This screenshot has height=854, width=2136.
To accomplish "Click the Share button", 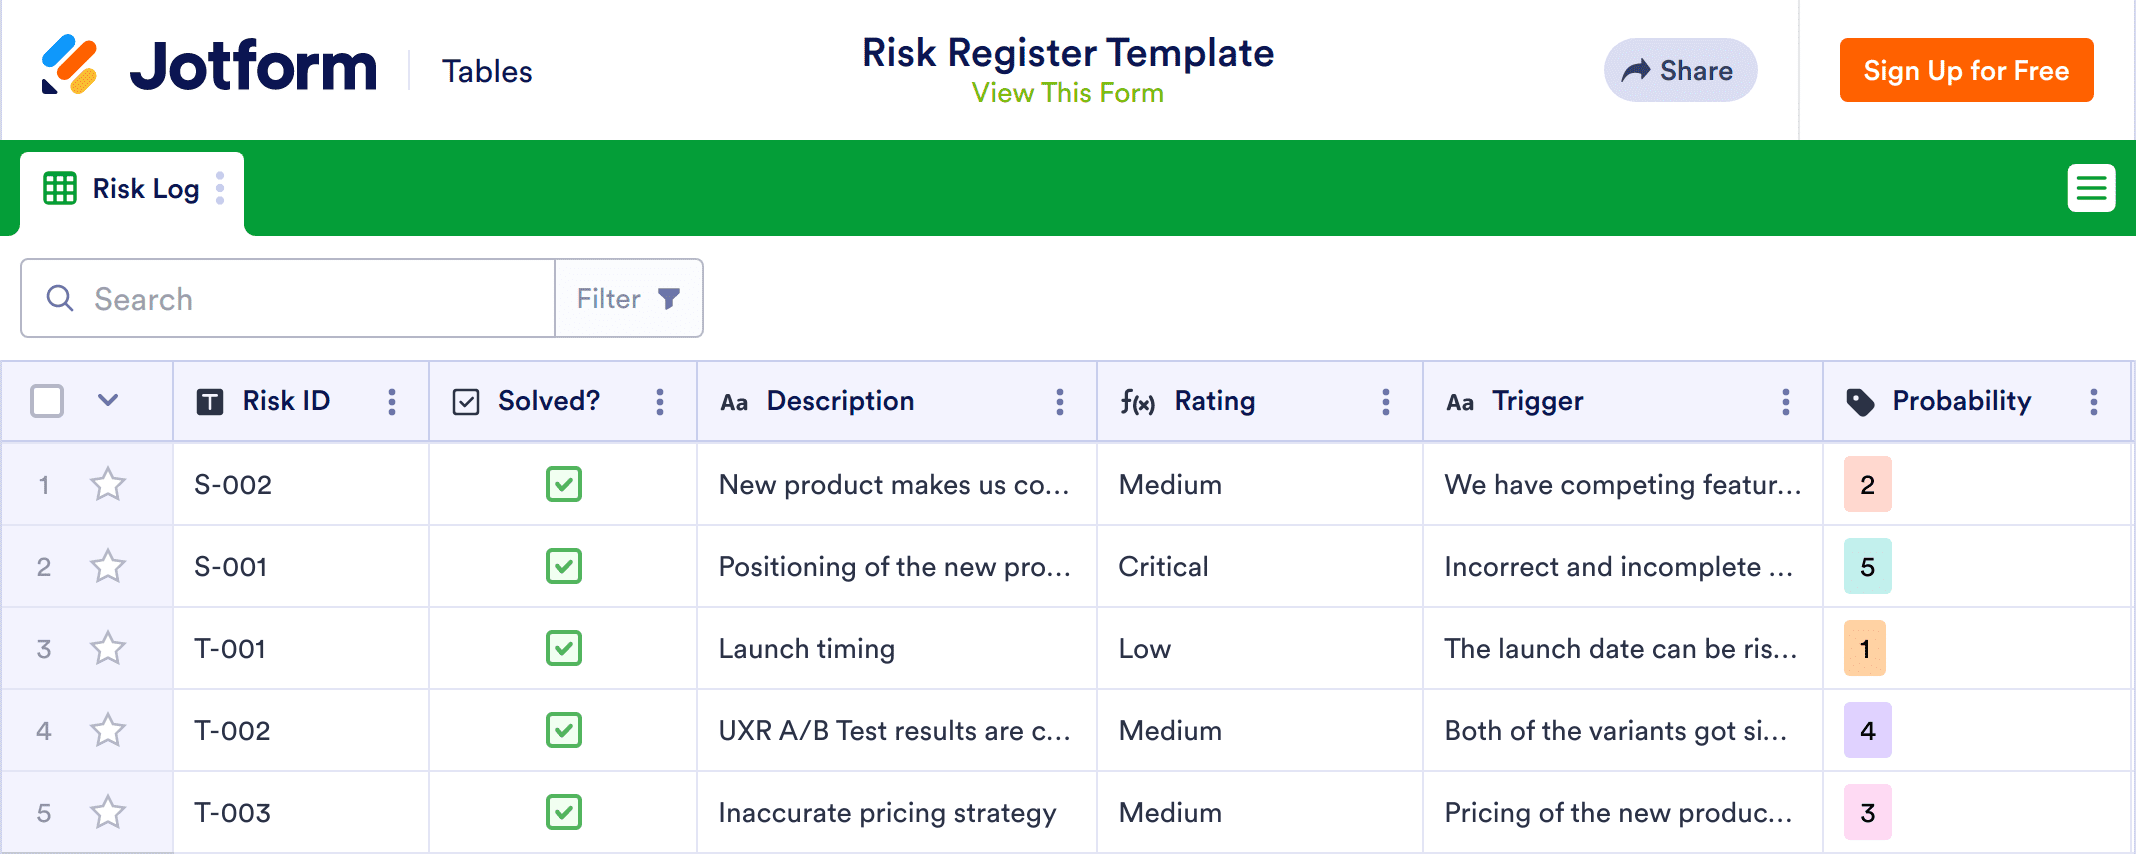I will (1680, 71).
